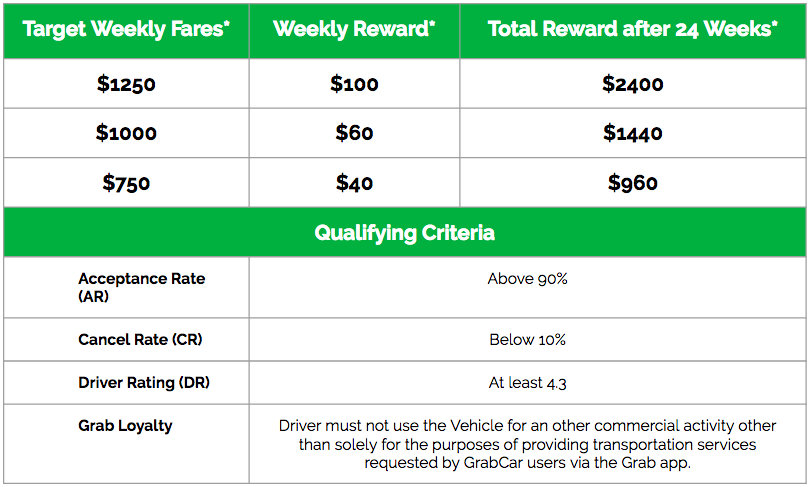Select the Driver Rating (DR) label
Screen dimensions: 809x487
tap(144, 383)
